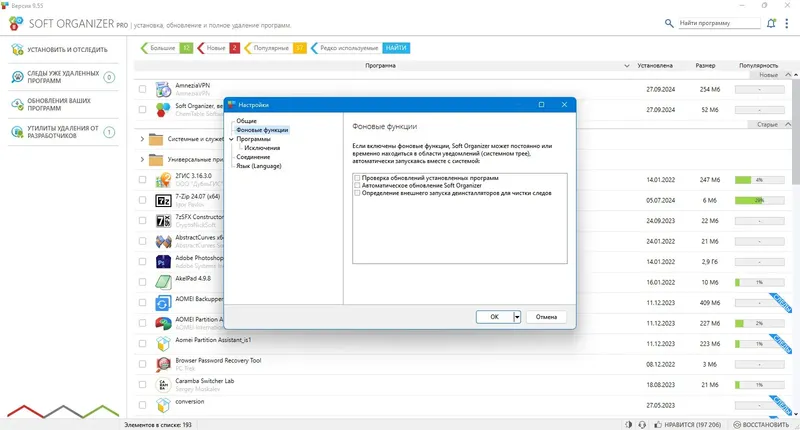Viewport: 800px width, 430px height.
Task: Click the 2ГИС popularity bar
Action: pos(759,180)
